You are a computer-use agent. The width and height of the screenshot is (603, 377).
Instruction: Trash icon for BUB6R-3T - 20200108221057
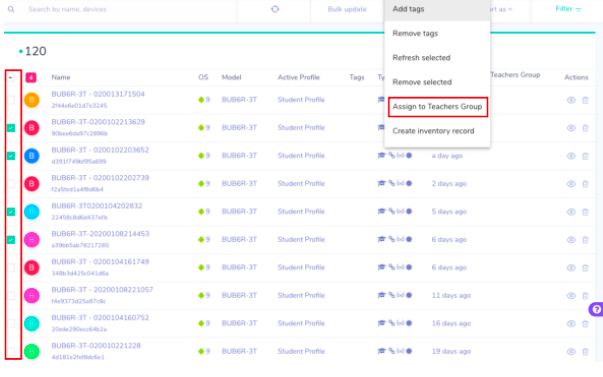pos(585,296)
